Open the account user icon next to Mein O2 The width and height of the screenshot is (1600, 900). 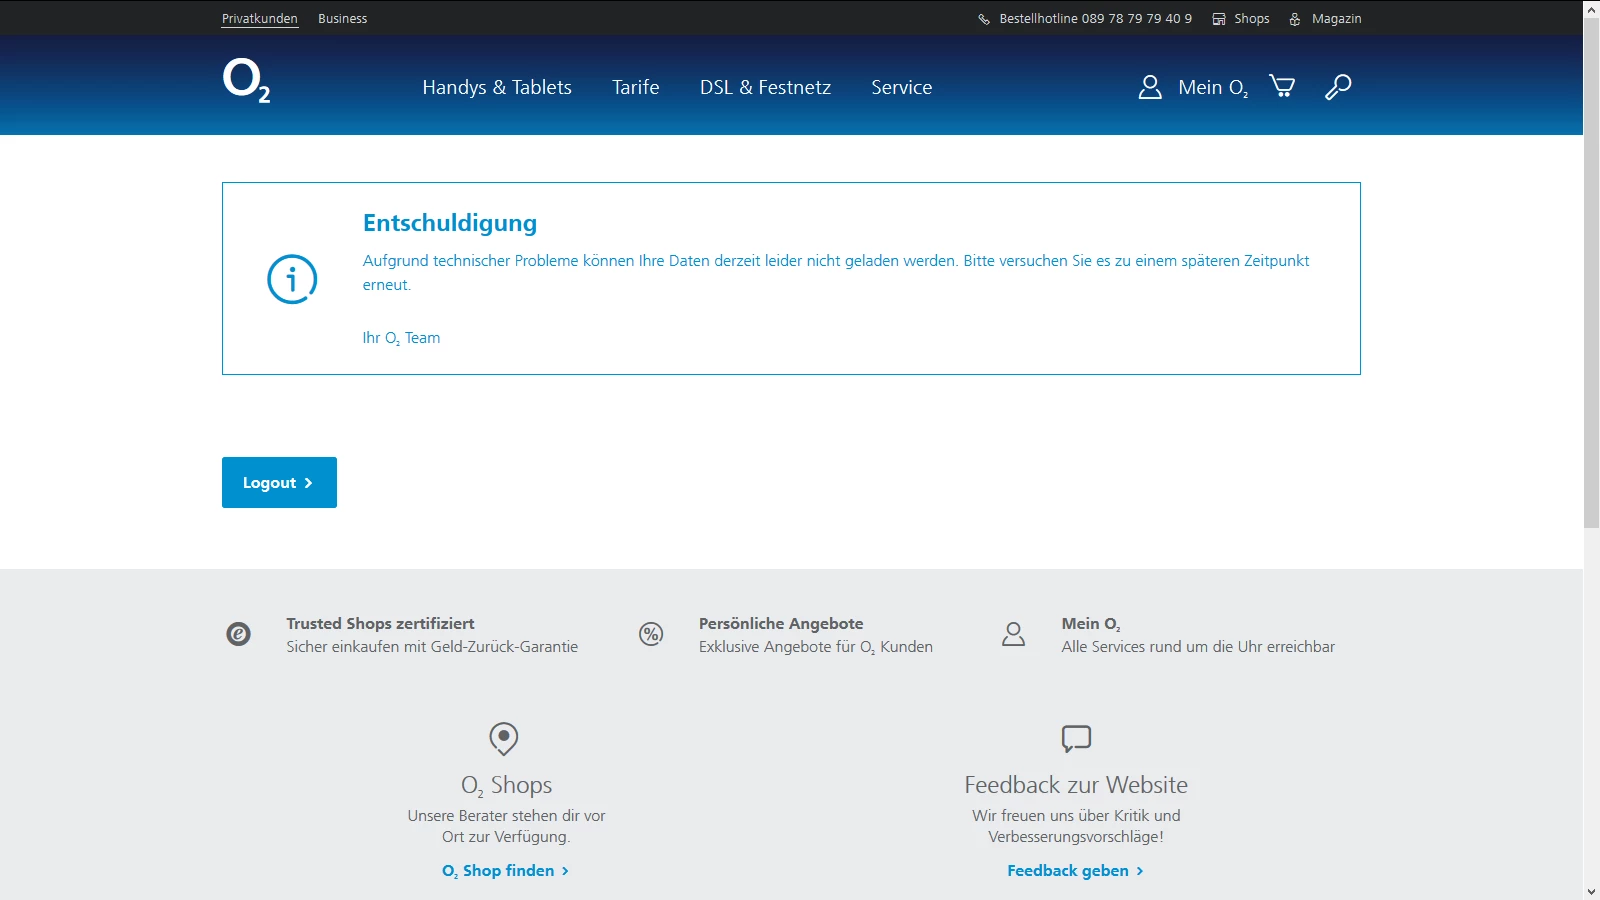(x=1150, y=87)
